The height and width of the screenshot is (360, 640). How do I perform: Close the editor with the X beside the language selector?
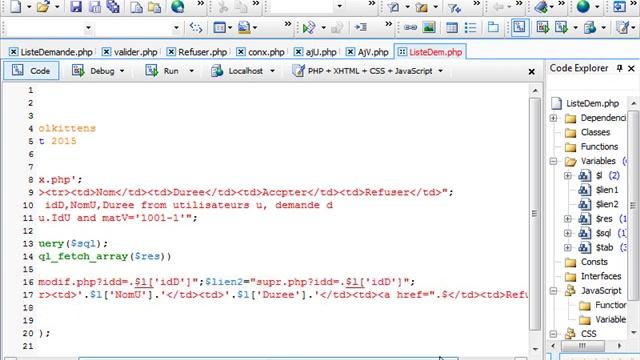pos(531,72)
